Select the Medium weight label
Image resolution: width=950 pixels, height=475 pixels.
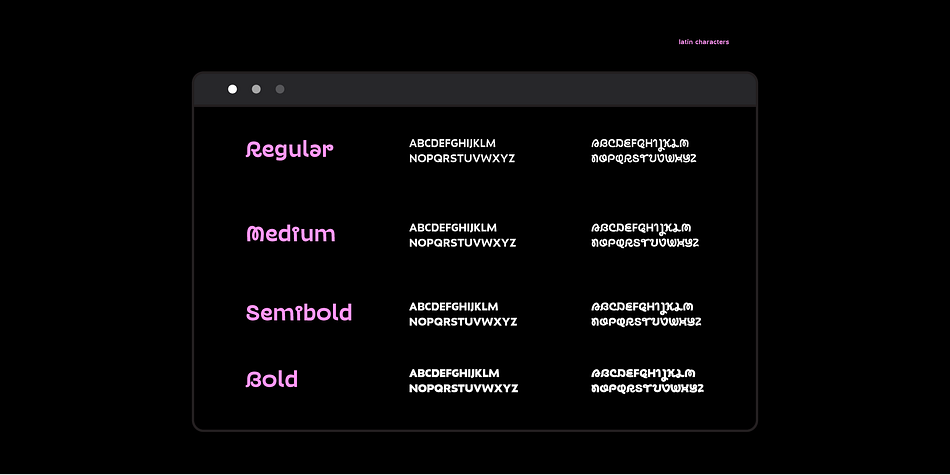click(290, 234)
